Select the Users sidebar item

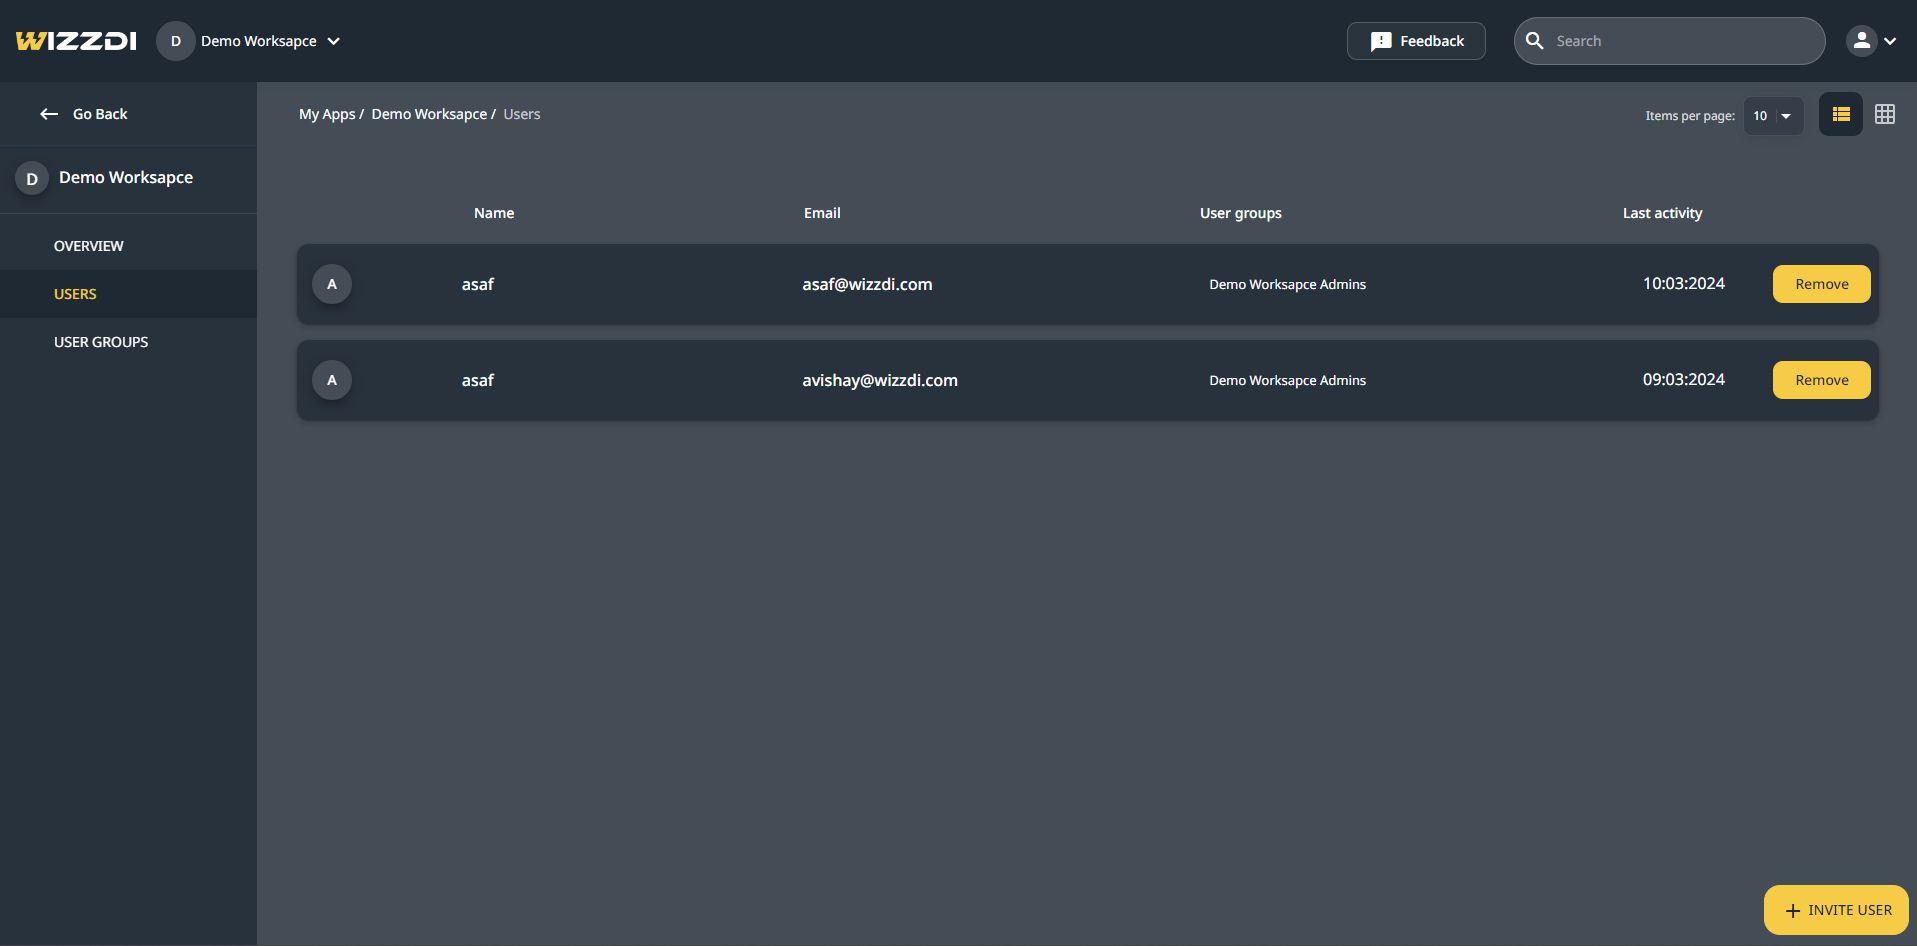coord(76,294)
